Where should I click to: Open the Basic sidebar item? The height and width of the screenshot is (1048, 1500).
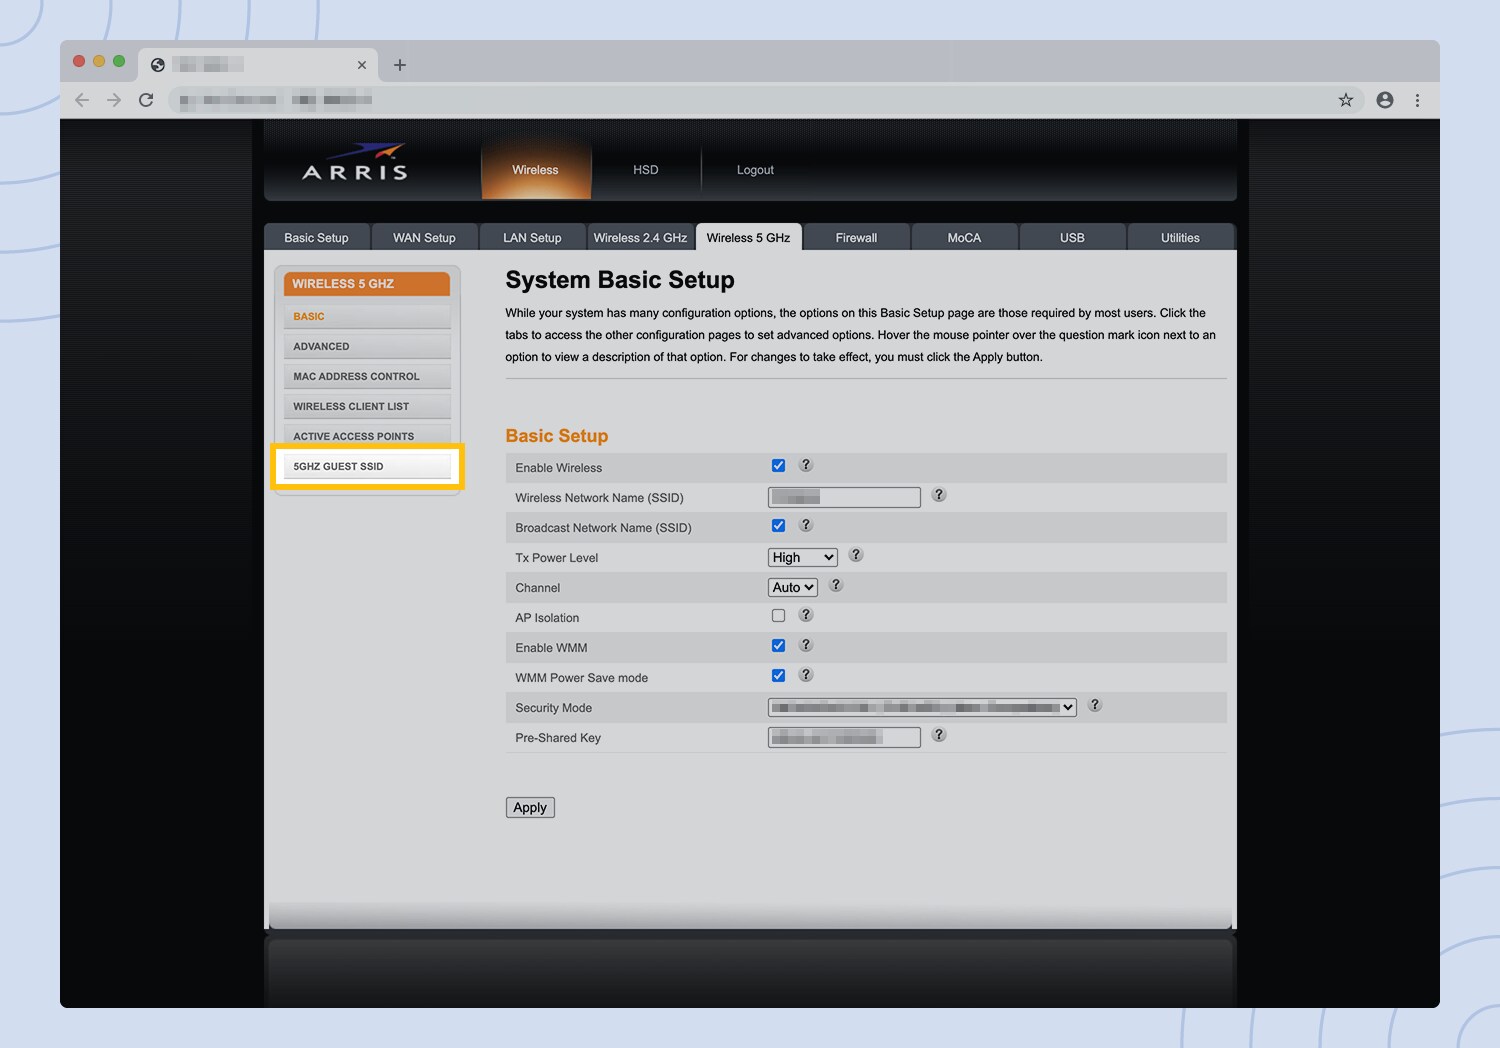(x=367, y=317)
